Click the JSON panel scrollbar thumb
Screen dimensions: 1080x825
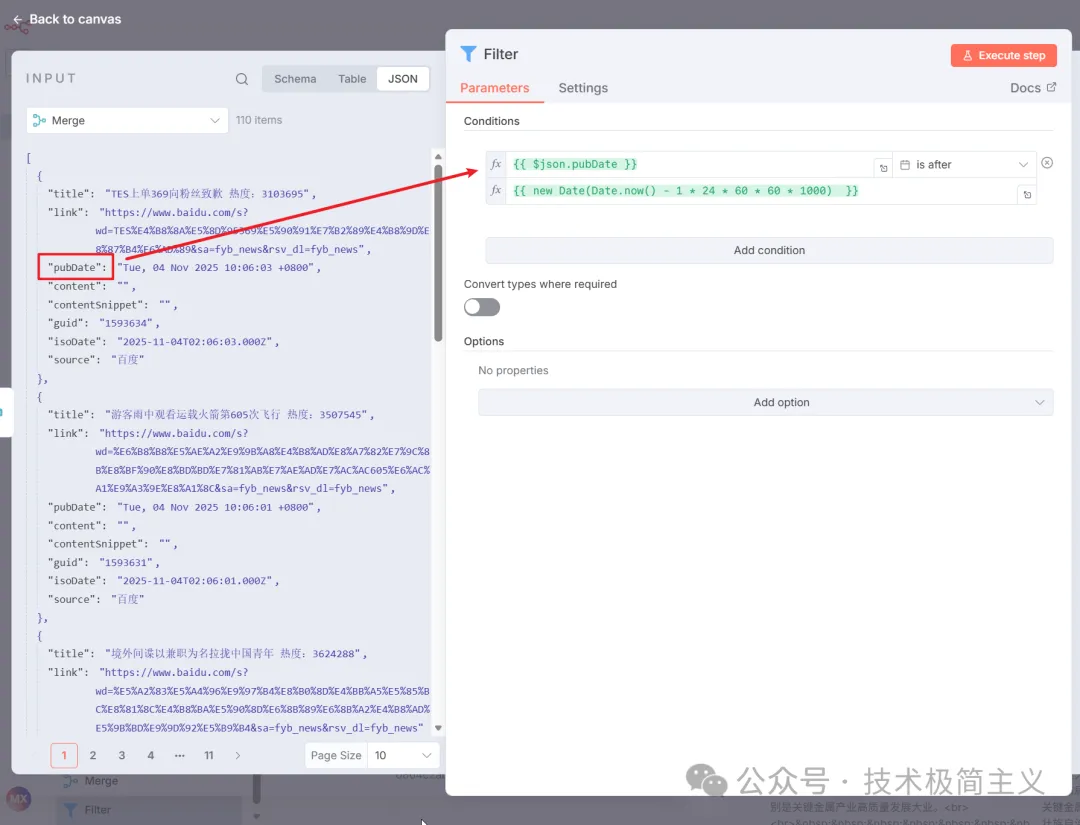(x=438, y=252)
